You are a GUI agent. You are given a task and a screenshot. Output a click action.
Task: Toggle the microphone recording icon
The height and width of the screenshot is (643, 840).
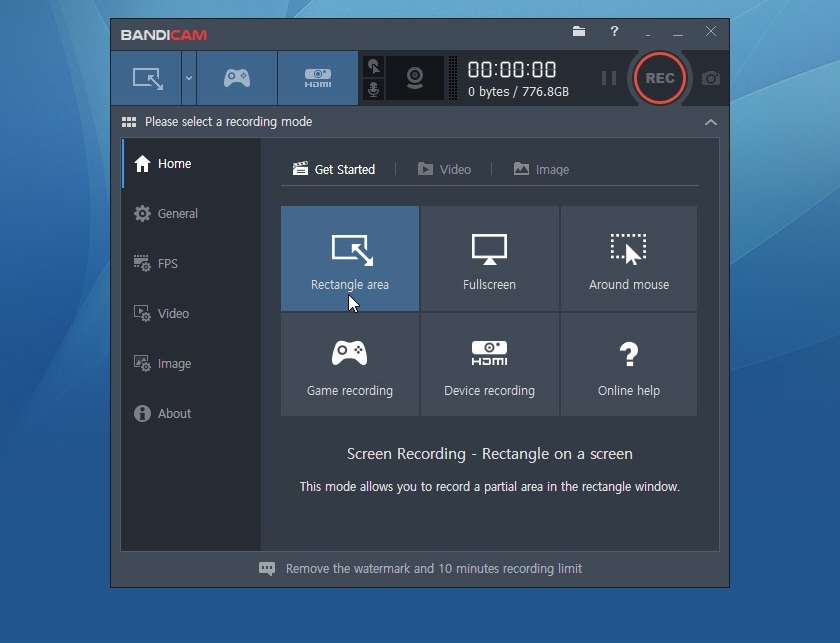[374, 89]
